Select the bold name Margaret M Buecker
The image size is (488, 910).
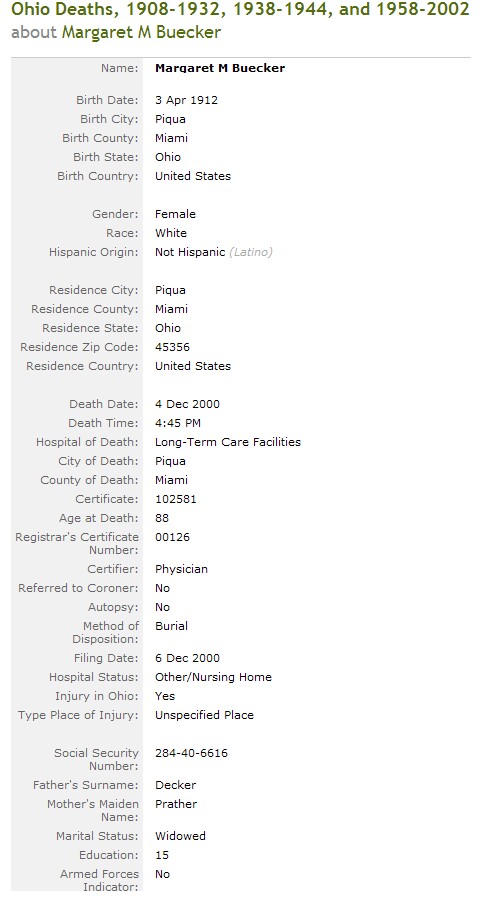click(x=220, y=68)
